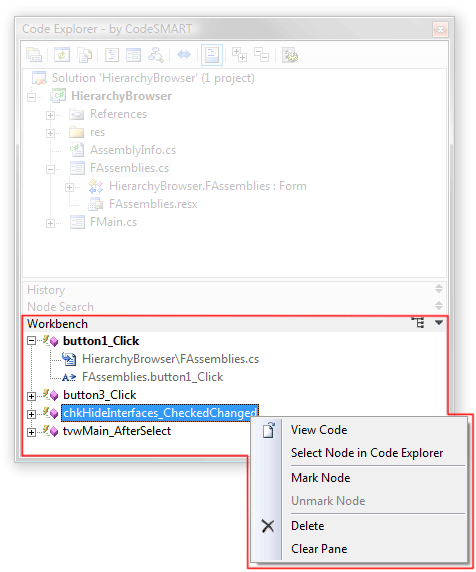Click the collapse all nodes toolbar icon
This screenshot has width=476, height=572.
(261, 55)
